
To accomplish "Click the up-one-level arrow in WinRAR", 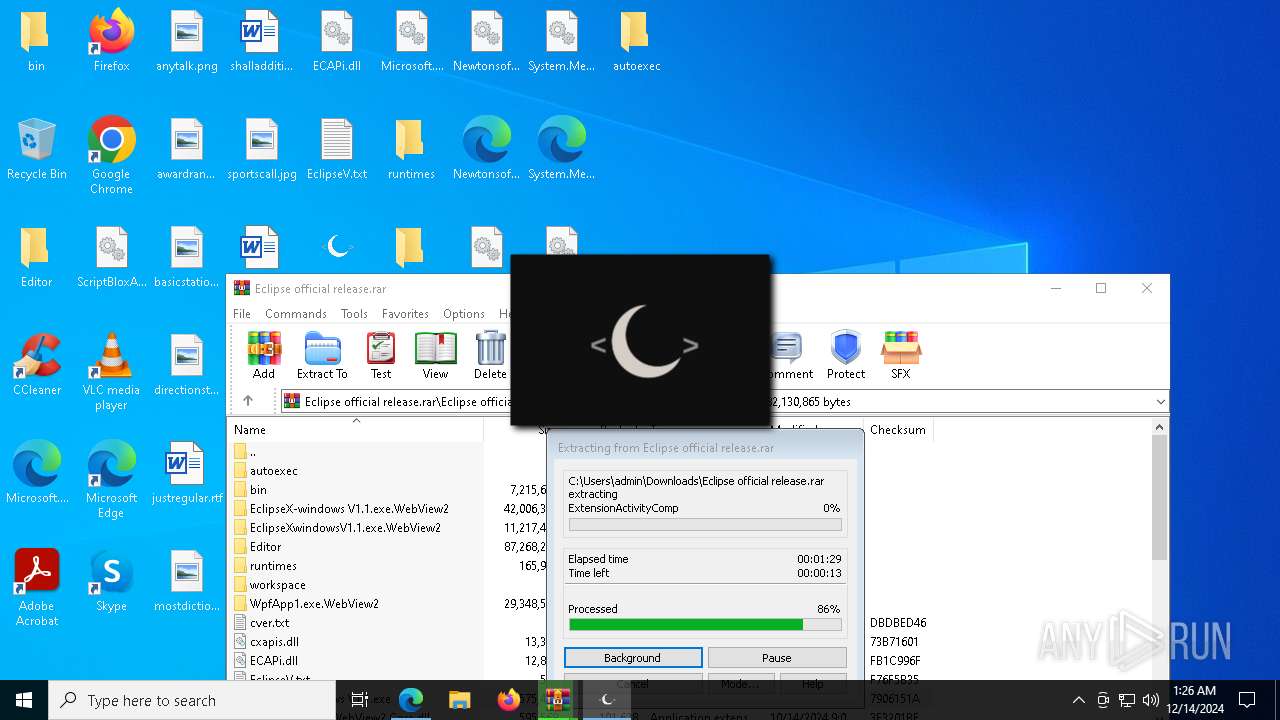I will (248, 401).
